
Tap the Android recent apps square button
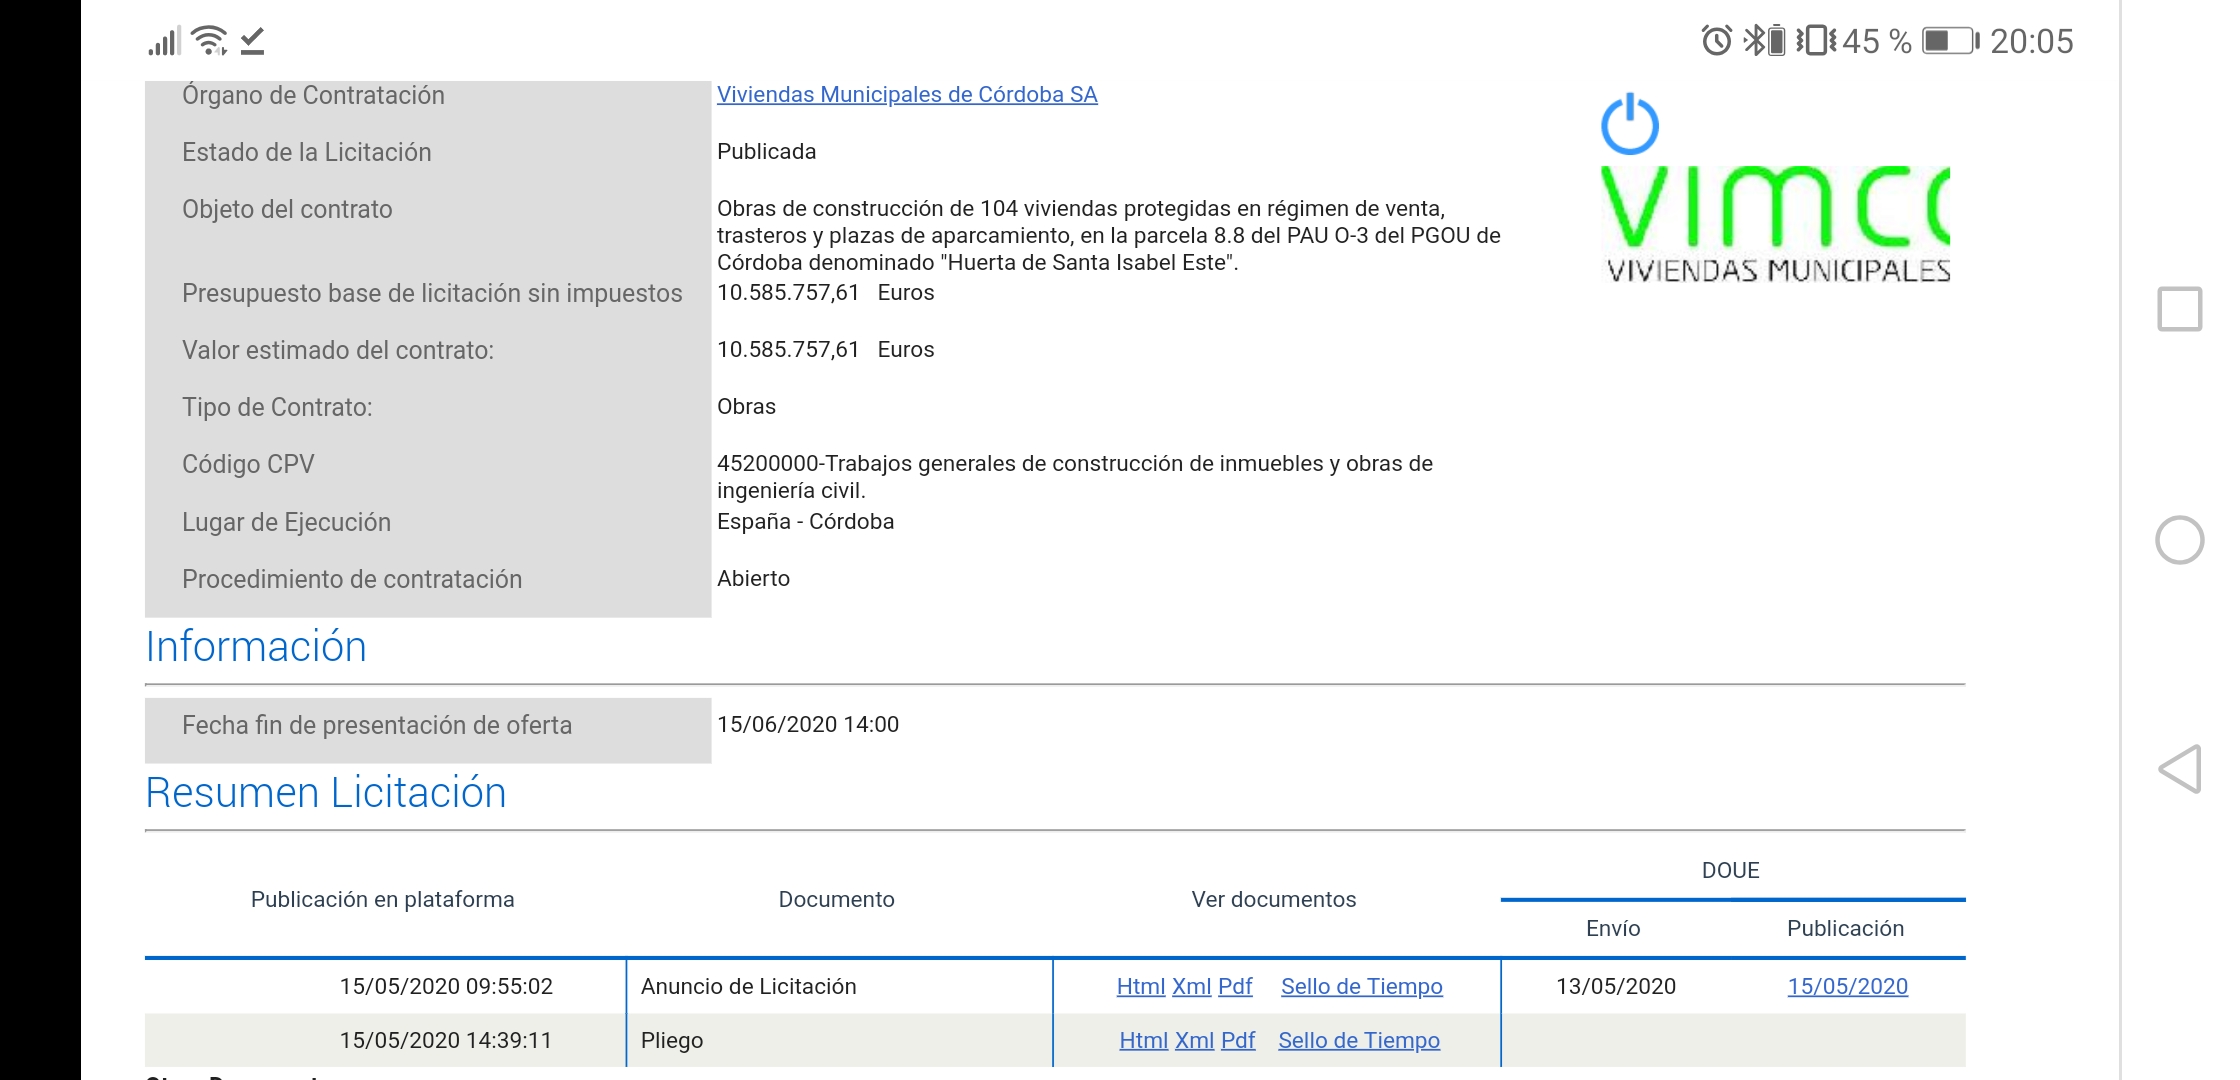click(x=2180, y=309)
